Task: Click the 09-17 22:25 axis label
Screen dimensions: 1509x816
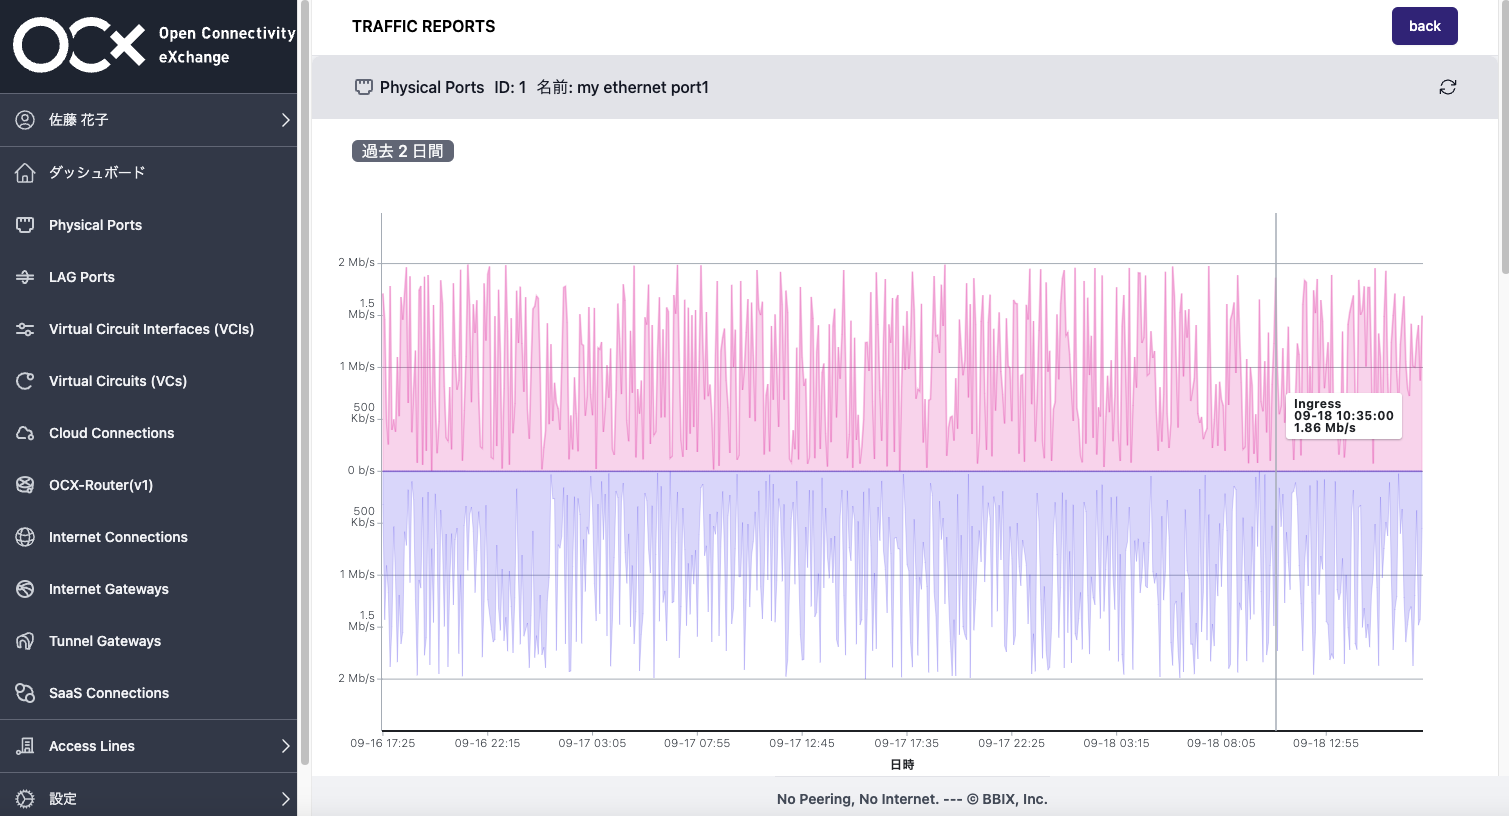Action: click(x=1011, y=743)
